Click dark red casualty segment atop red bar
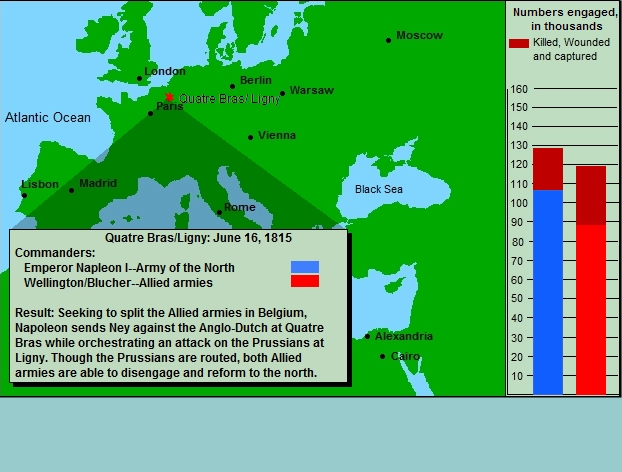The height and width of the screenshot is (472, 622). [591, 196]
